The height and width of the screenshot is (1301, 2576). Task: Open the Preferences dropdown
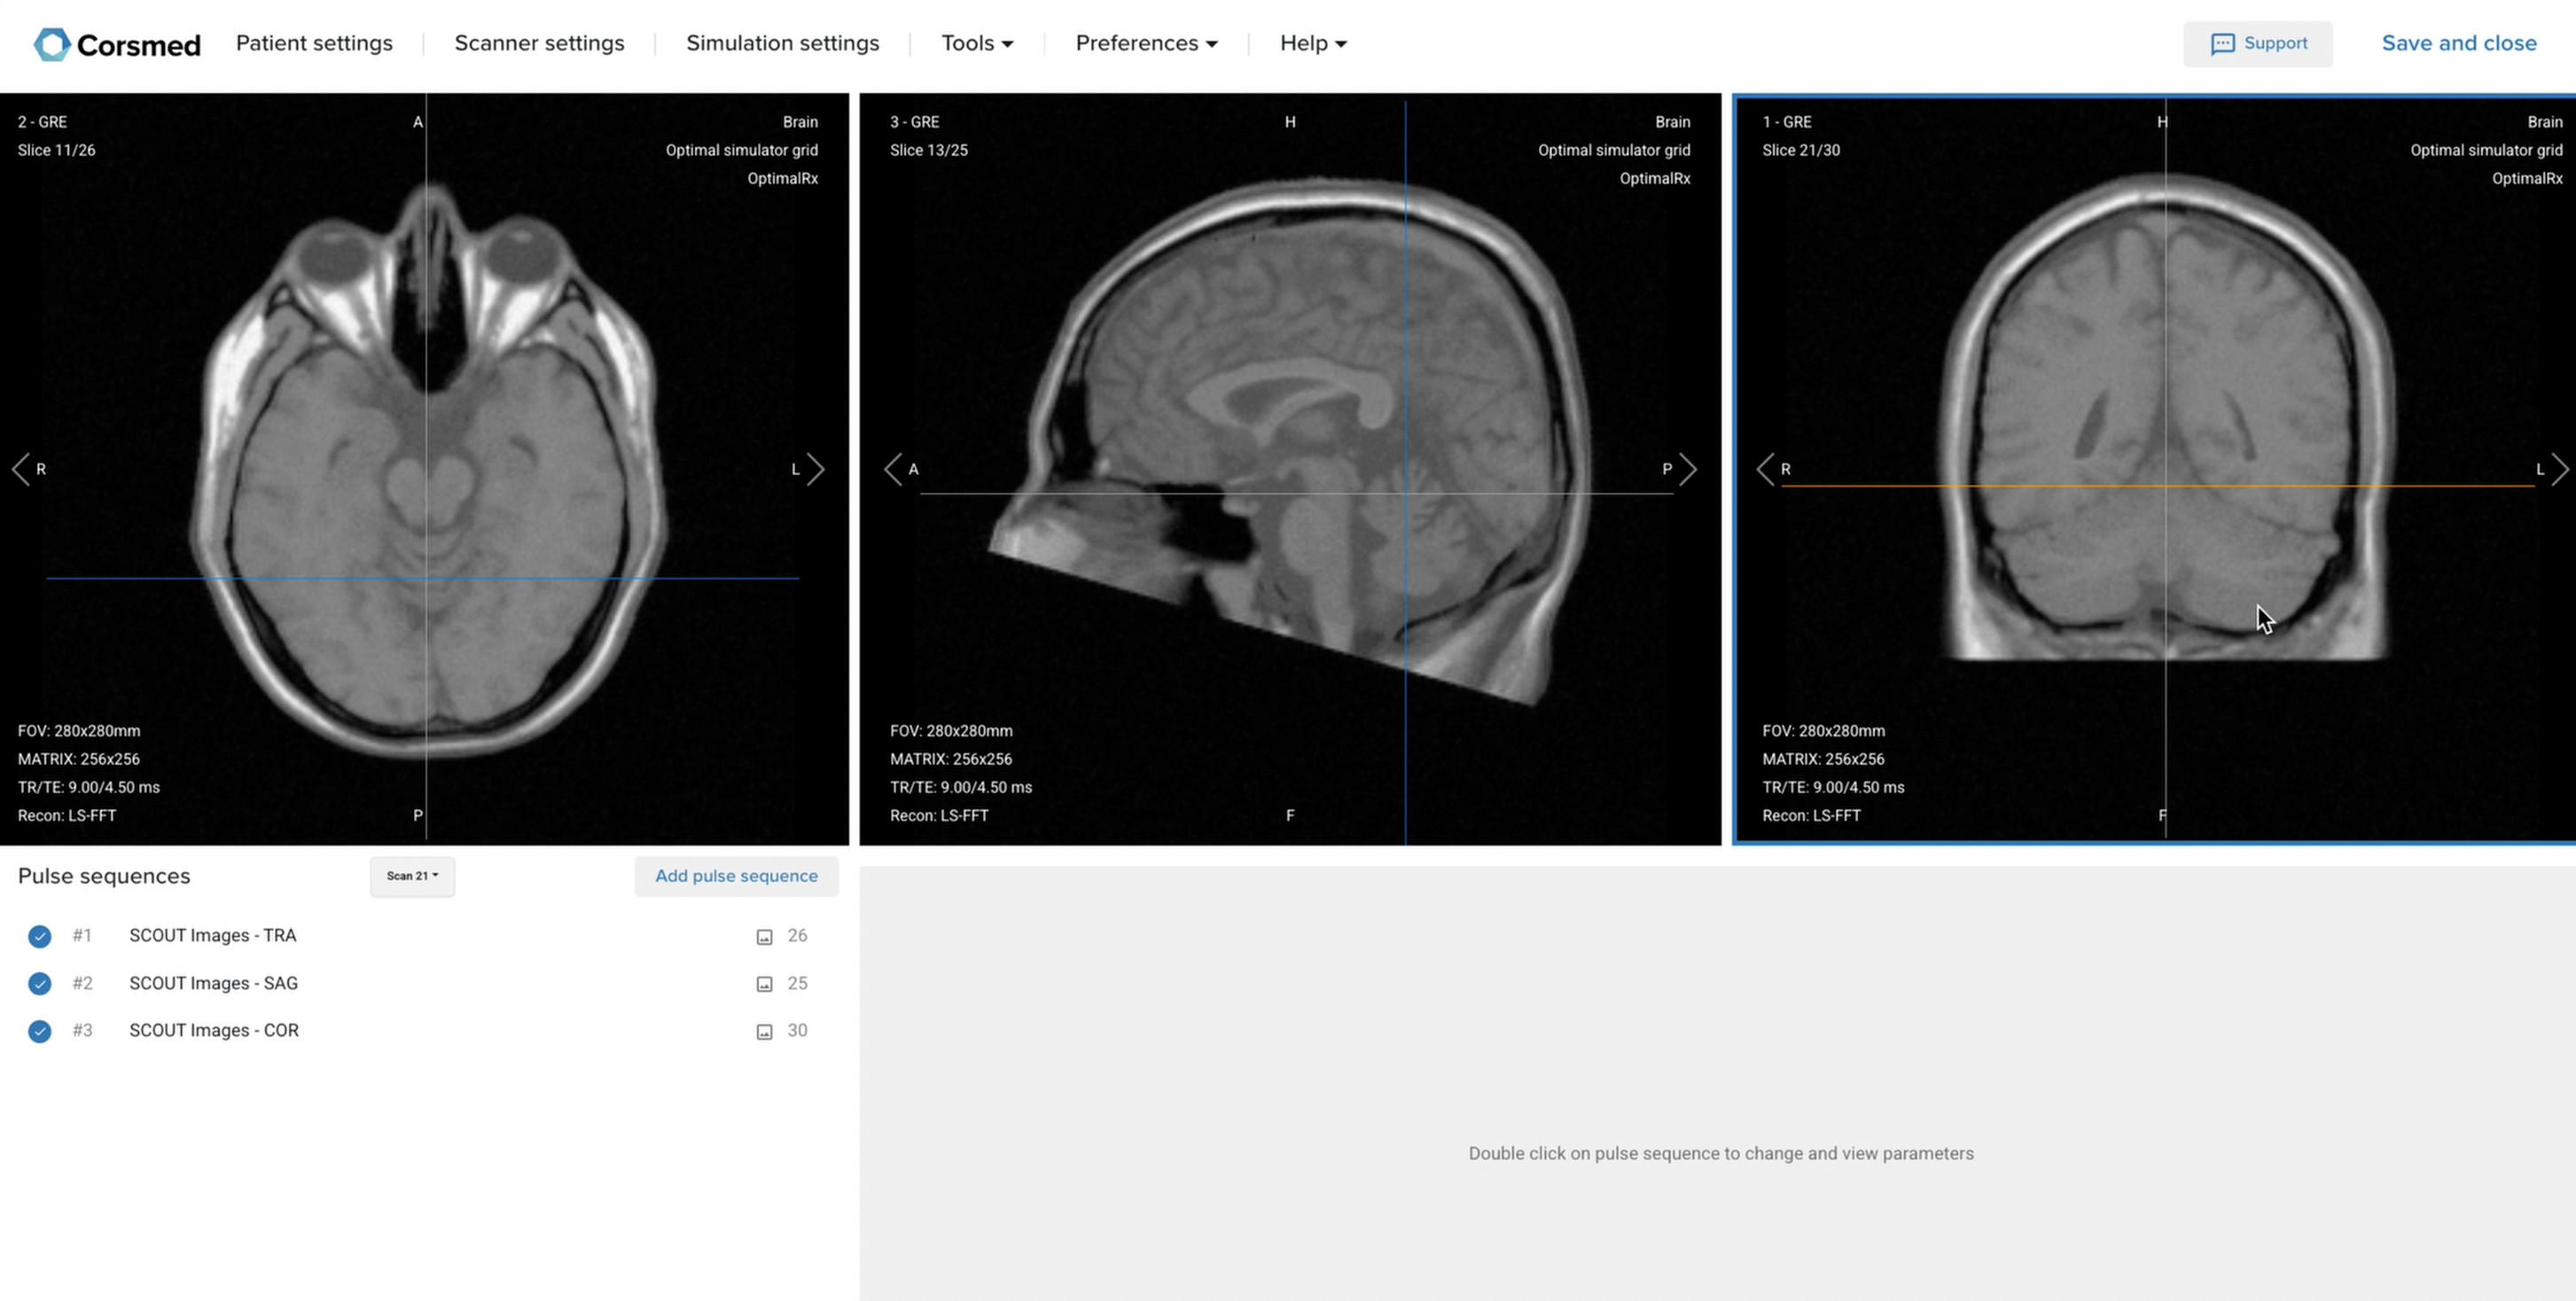1146,43
